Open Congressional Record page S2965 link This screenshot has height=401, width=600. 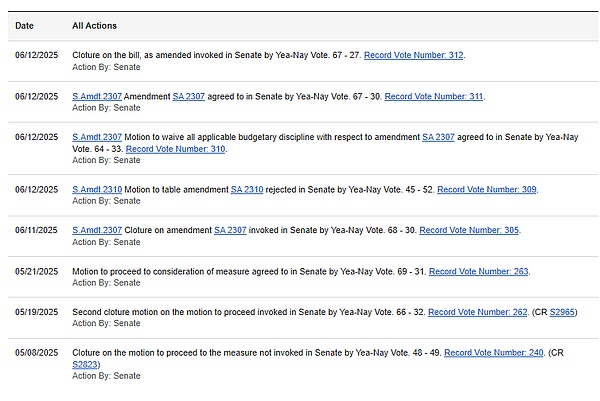(x=561, y=312)
